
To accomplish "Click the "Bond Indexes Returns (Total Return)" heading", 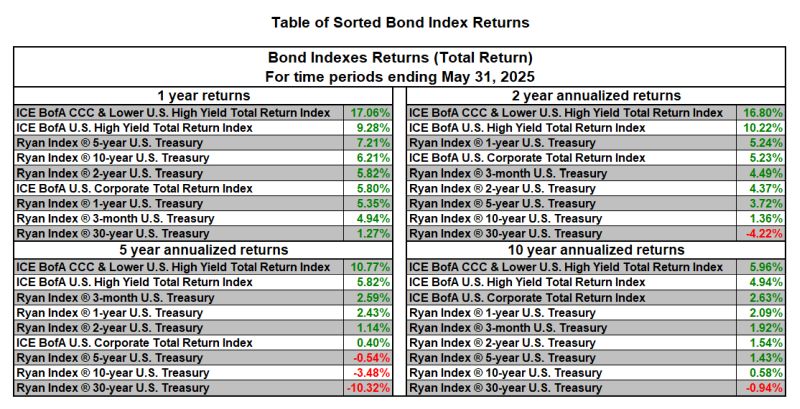I will pyautogui.click(x=400, y=58).
